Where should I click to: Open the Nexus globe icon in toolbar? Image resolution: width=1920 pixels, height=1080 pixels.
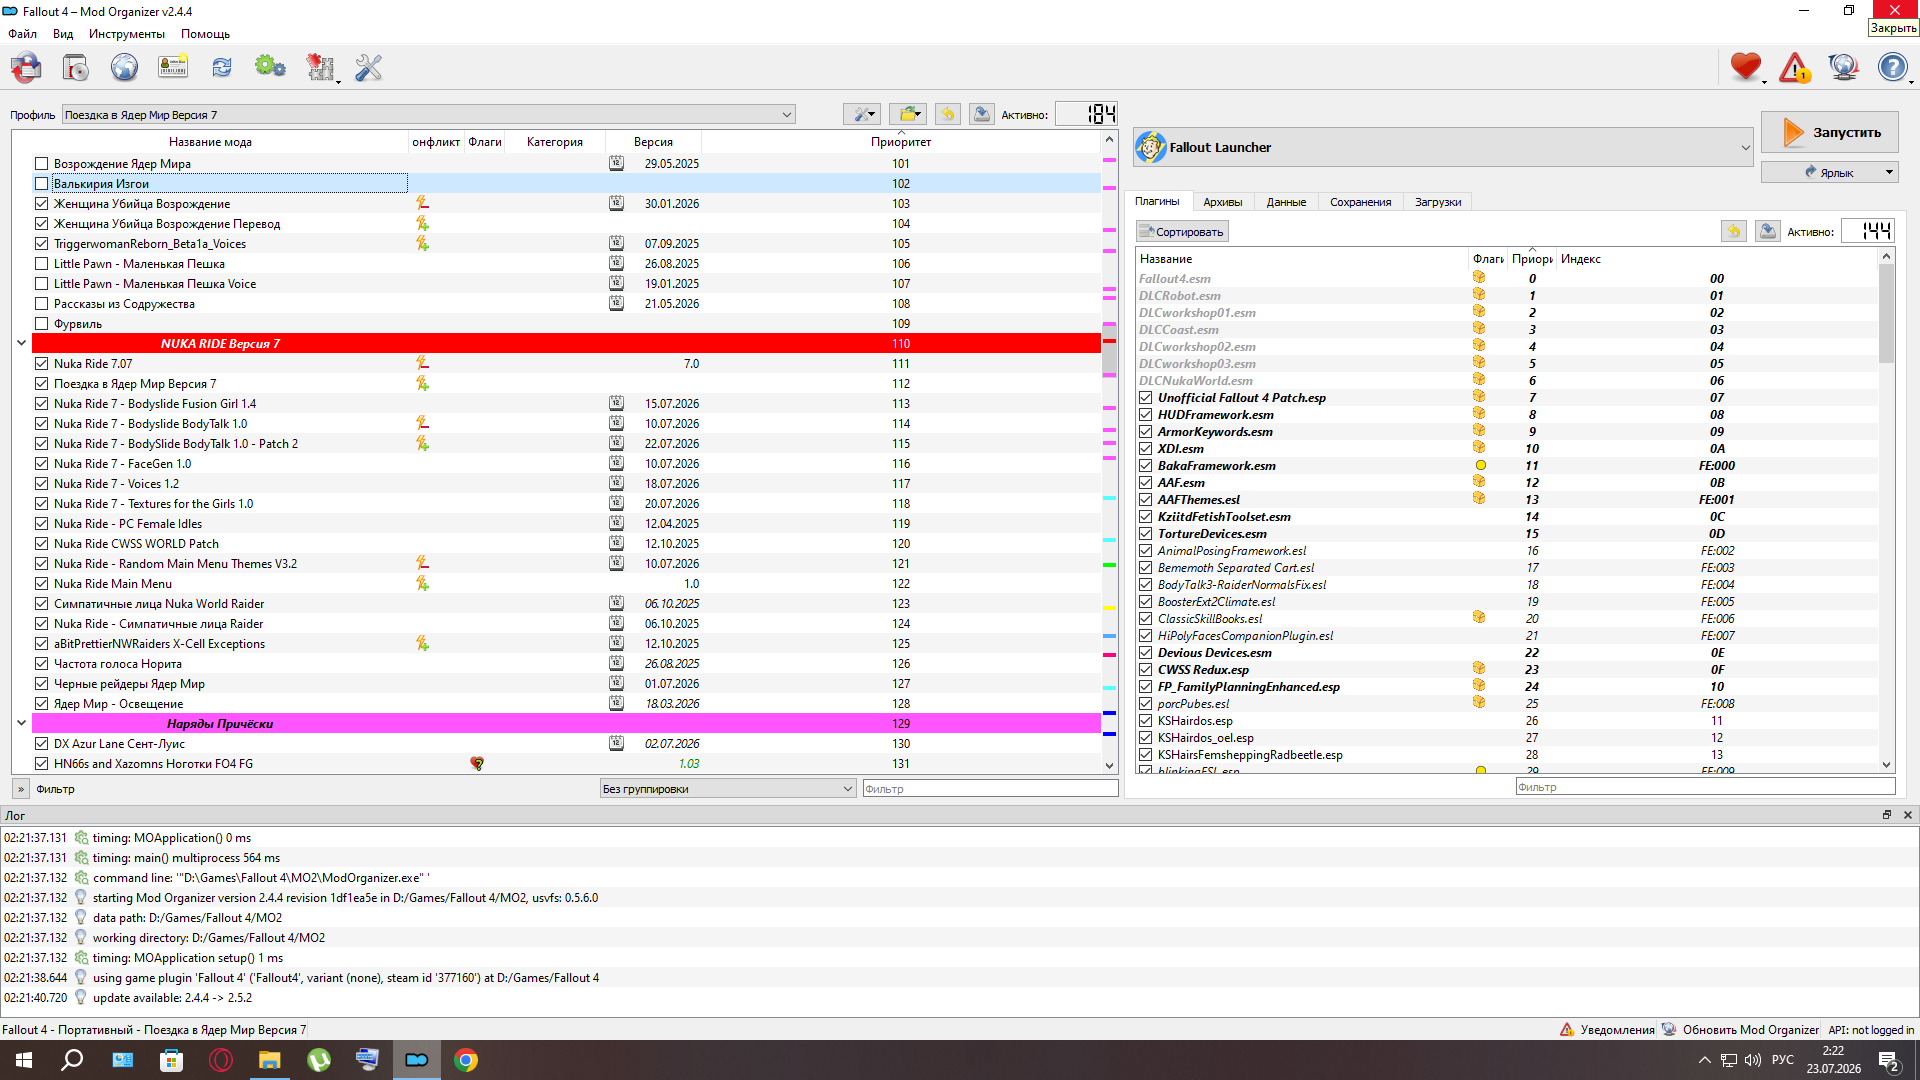tap(124, 68)
